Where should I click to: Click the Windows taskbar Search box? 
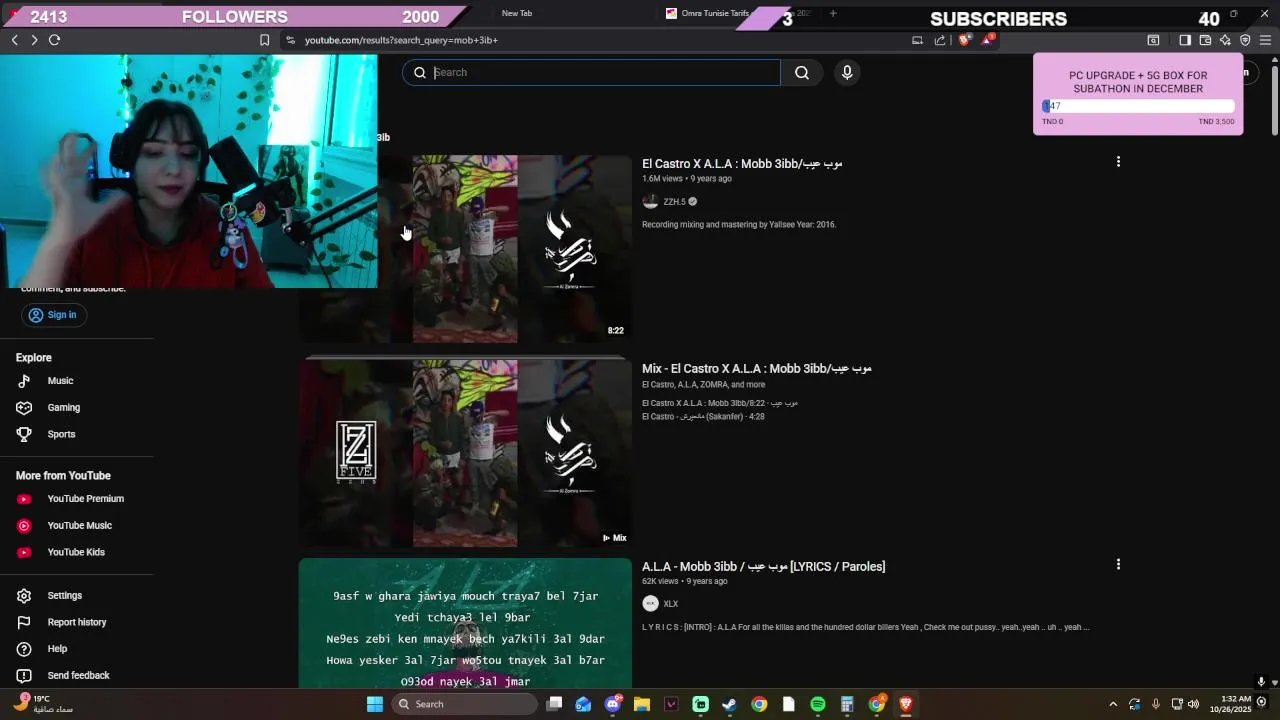click(464, 704)
